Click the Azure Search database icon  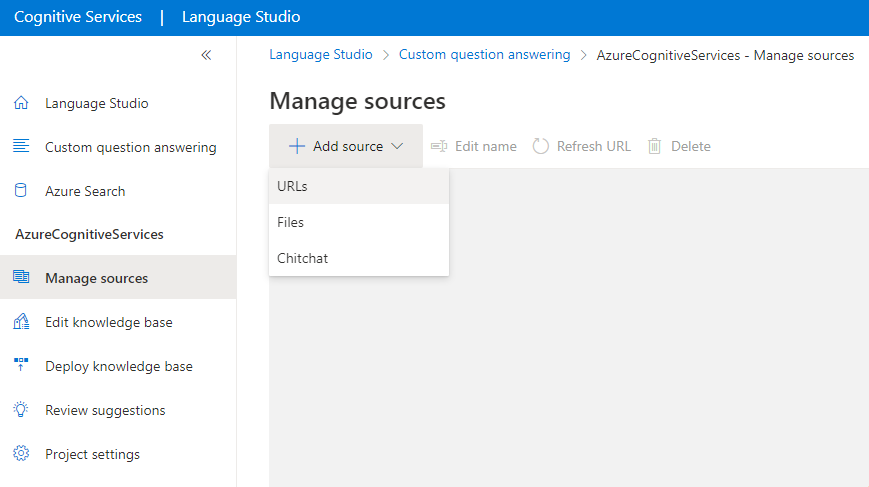click(x=21, y=190)
